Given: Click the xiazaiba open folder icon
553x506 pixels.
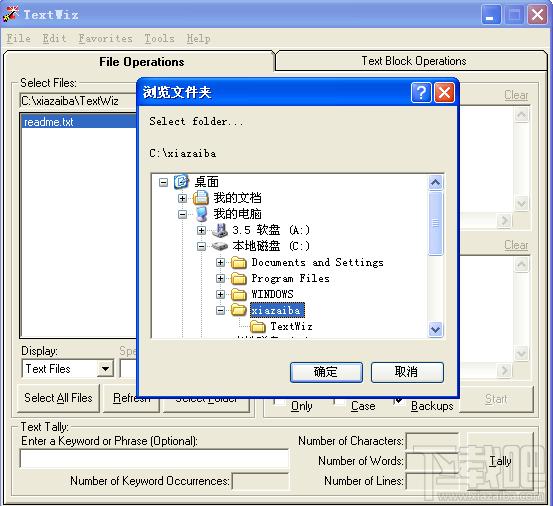Looking at the screenshot, I should [239, 310].
